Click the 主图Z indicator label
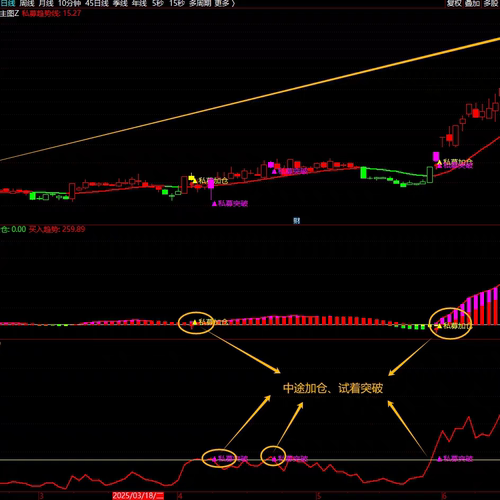This screenshot has width=500, height=500. pos(9,13)
